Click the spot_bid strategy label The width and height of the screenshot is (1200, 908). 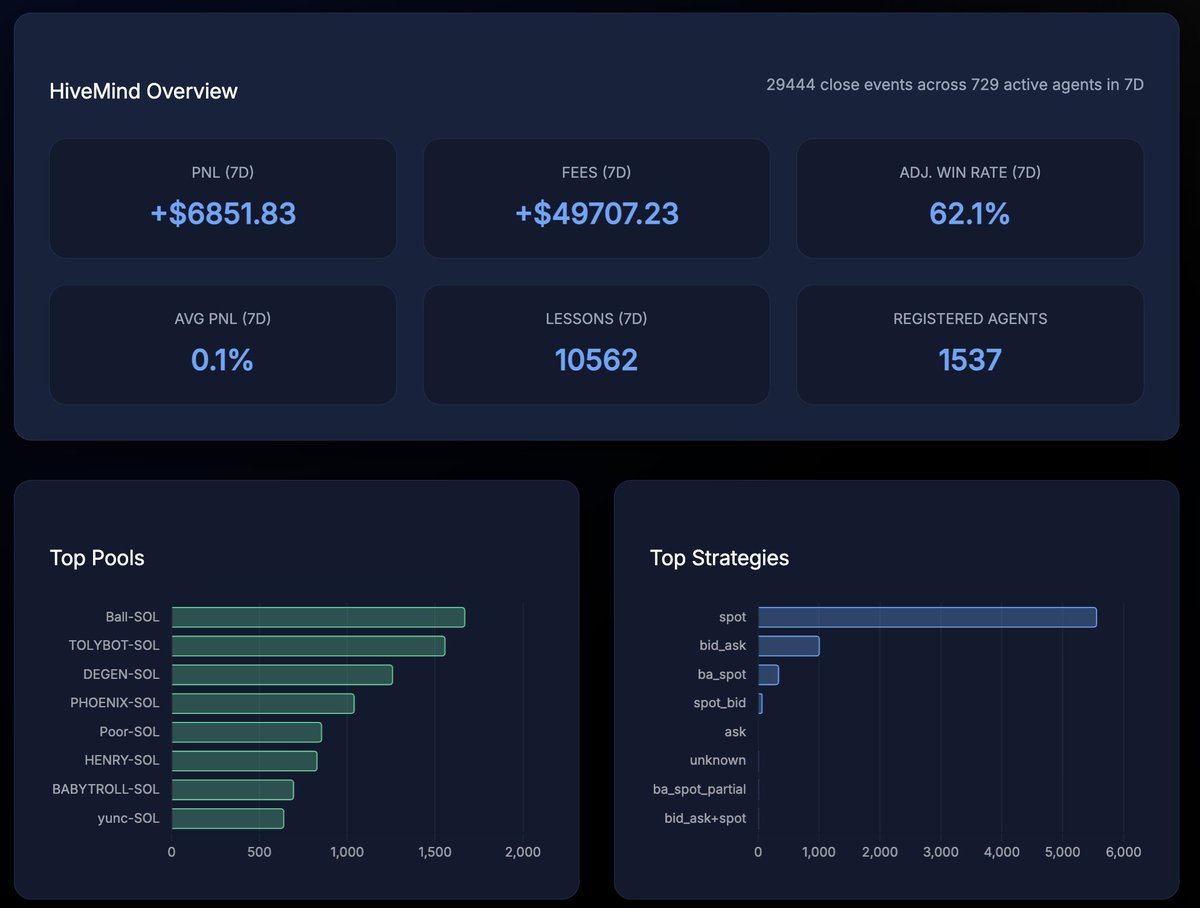coord(720,703)
